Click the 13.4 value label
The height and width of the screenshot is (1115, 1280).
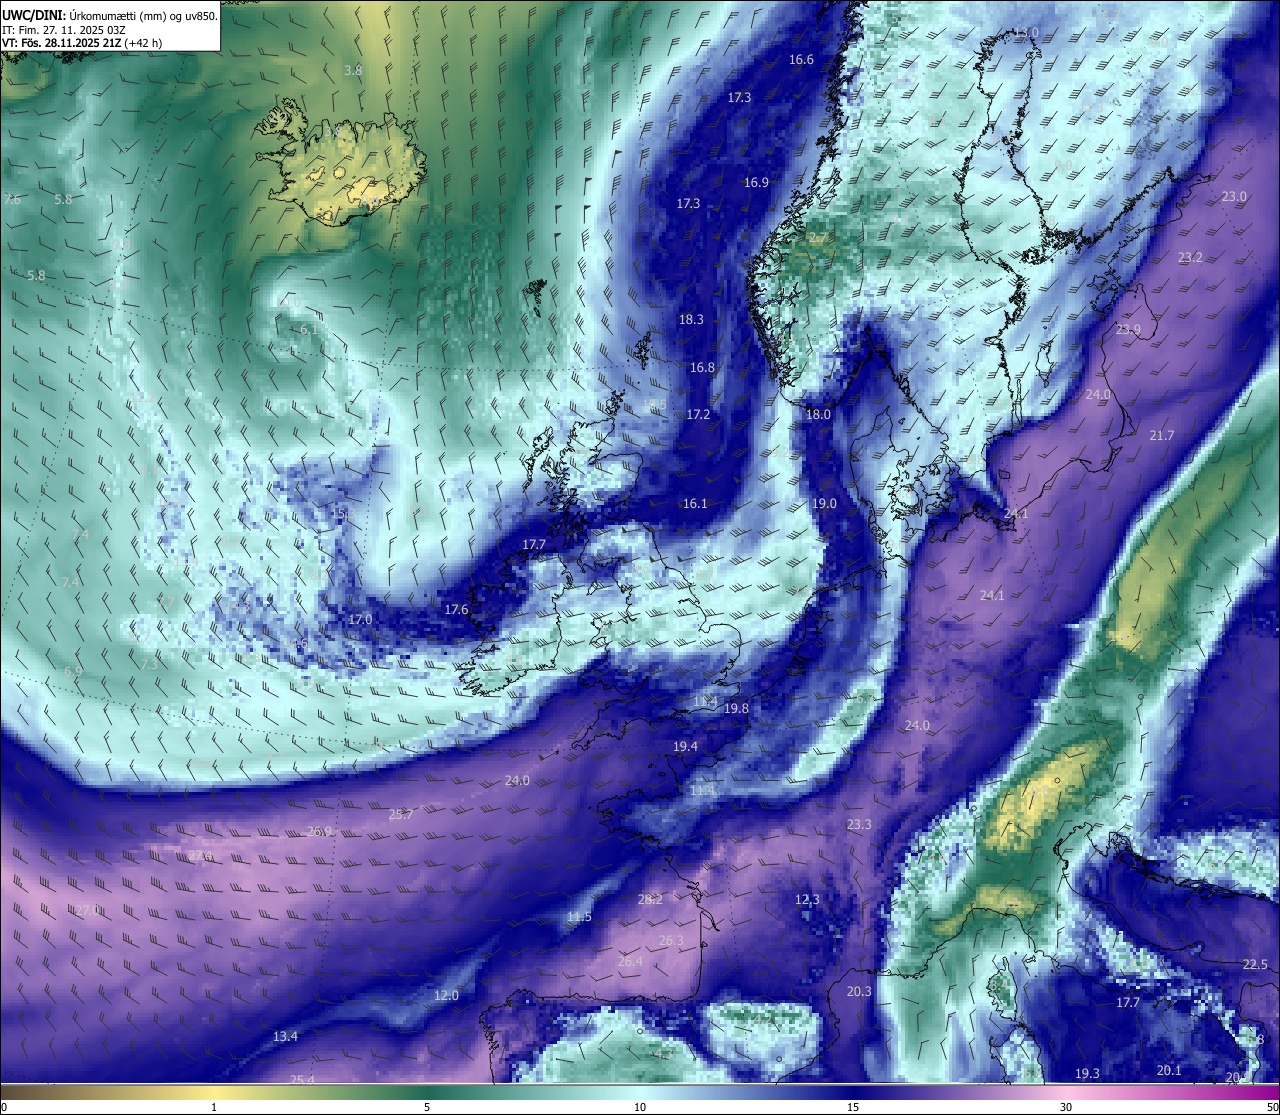click(285, 1037)
